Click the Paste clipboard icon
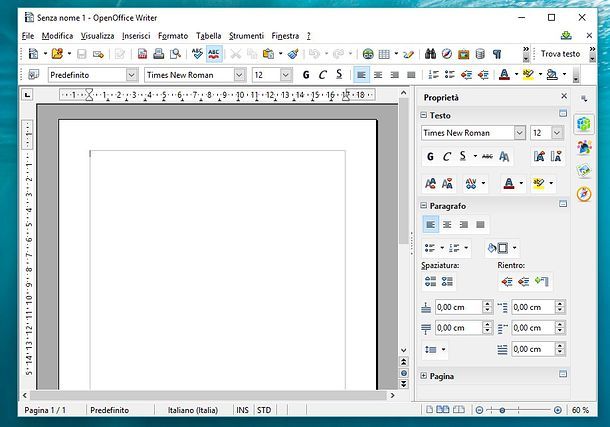Screen dimensions: 610x427 268,54
